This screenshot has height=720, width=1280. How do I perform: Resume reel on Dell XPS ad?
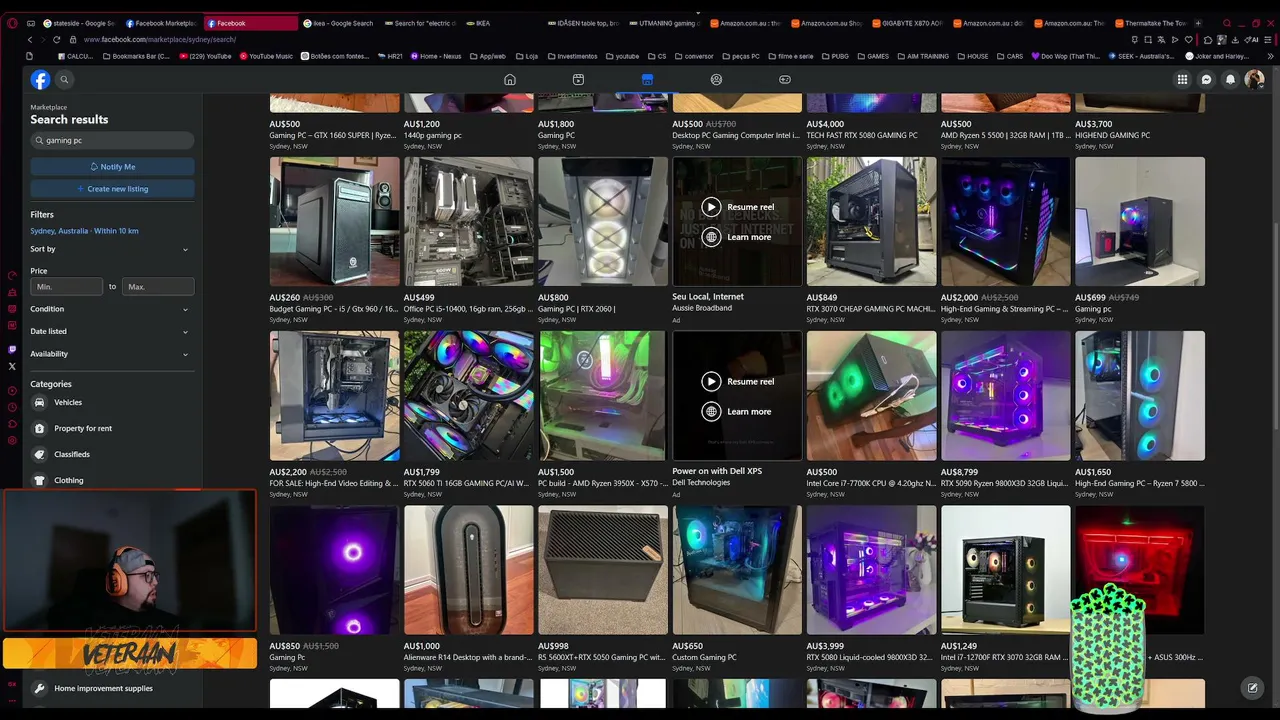click(x=739, y=381)
